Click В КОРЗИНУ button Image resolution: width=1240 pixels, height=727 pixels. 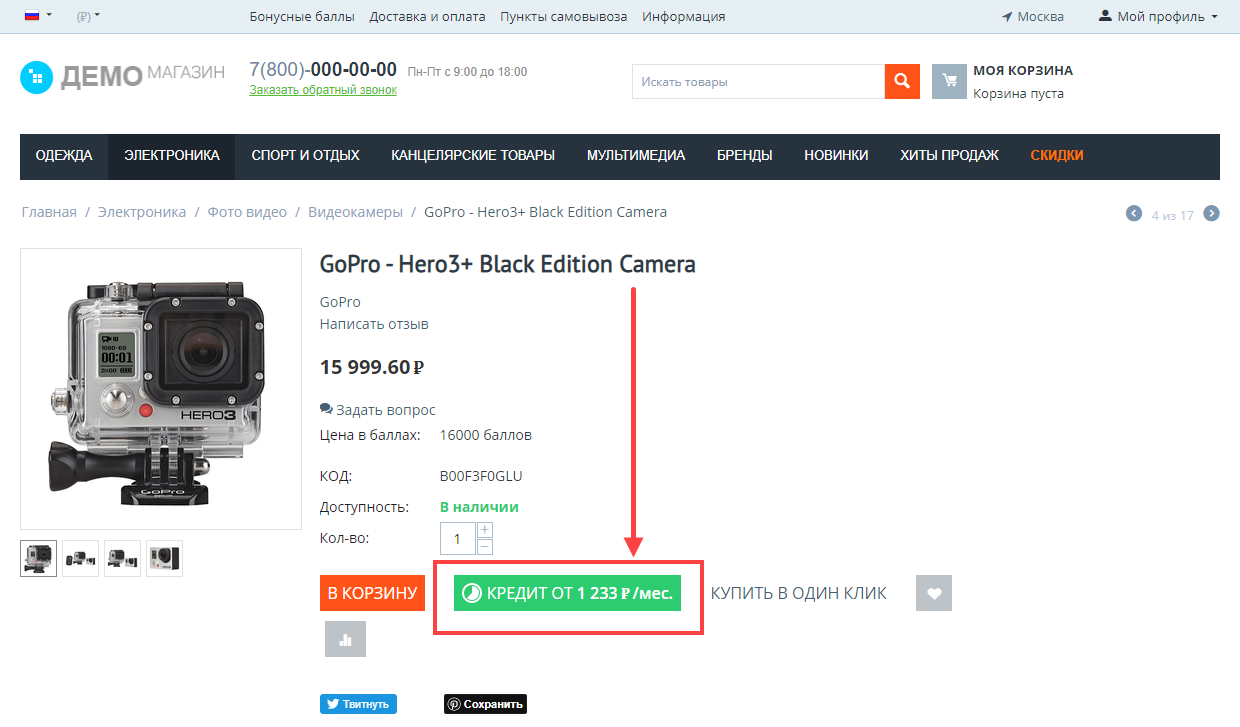[x=372, y=593]
